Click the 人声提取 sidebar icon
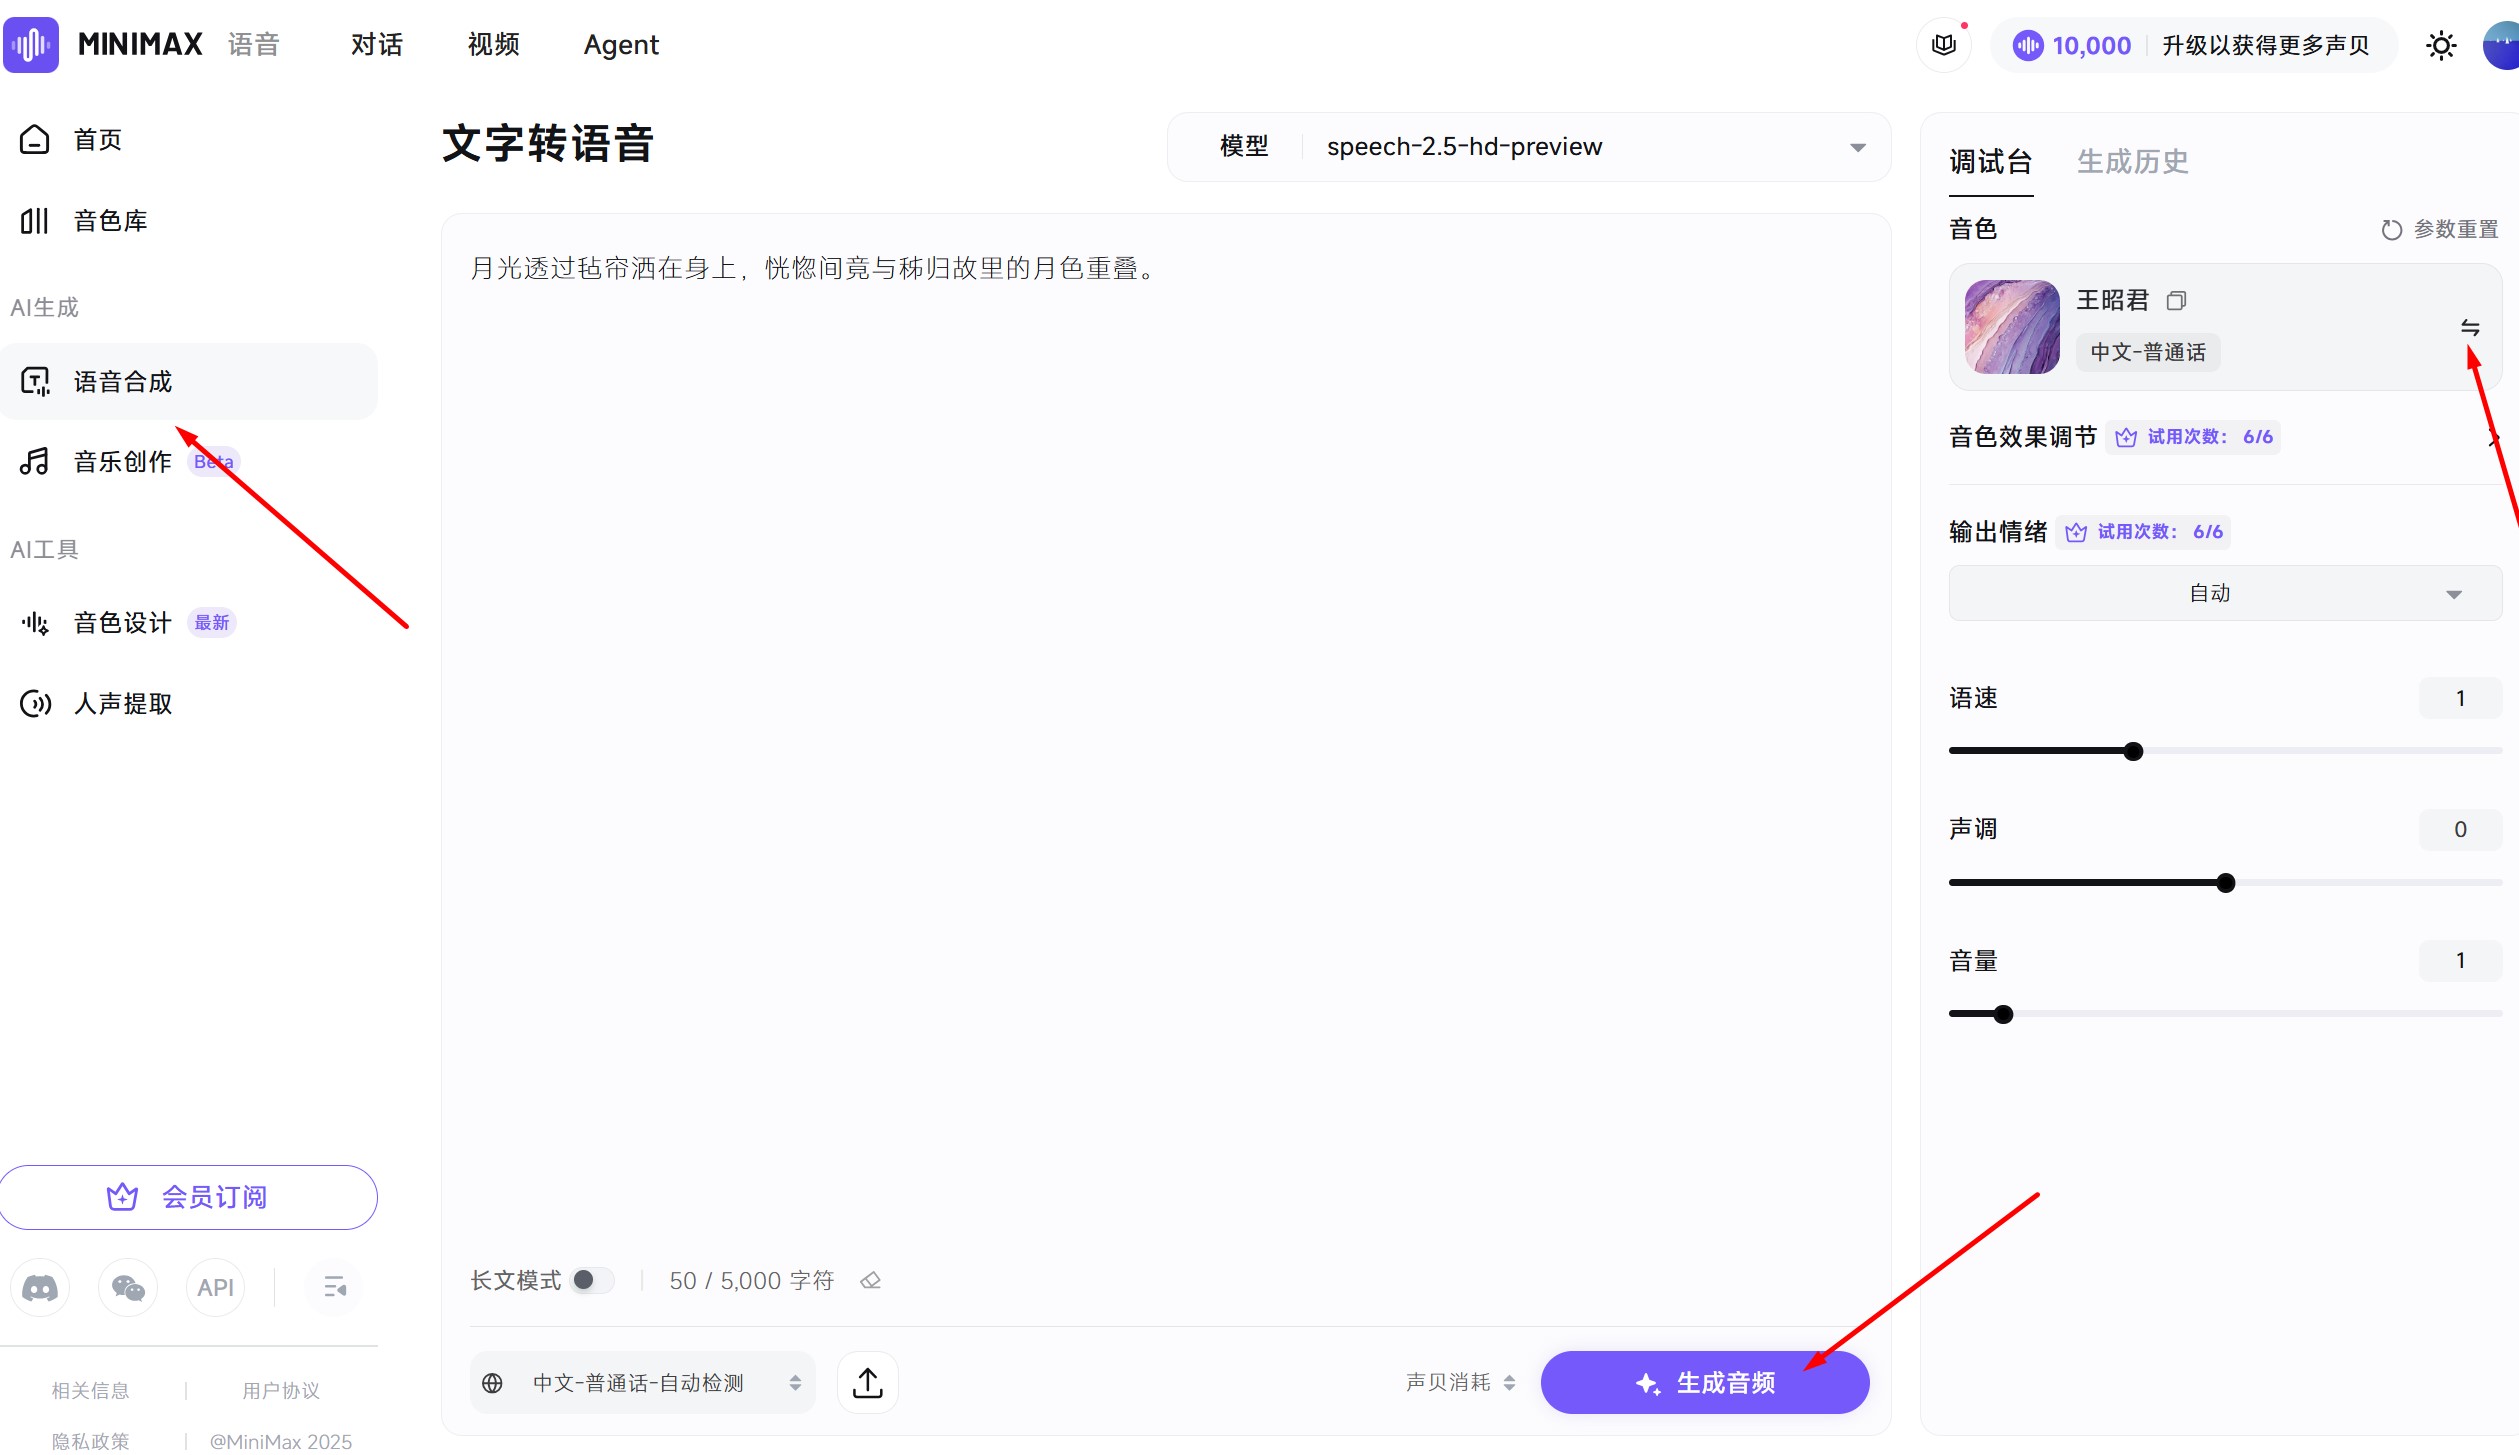Image resolution: width=2519 pixels, height=1455 pixels. pos(35,704)
